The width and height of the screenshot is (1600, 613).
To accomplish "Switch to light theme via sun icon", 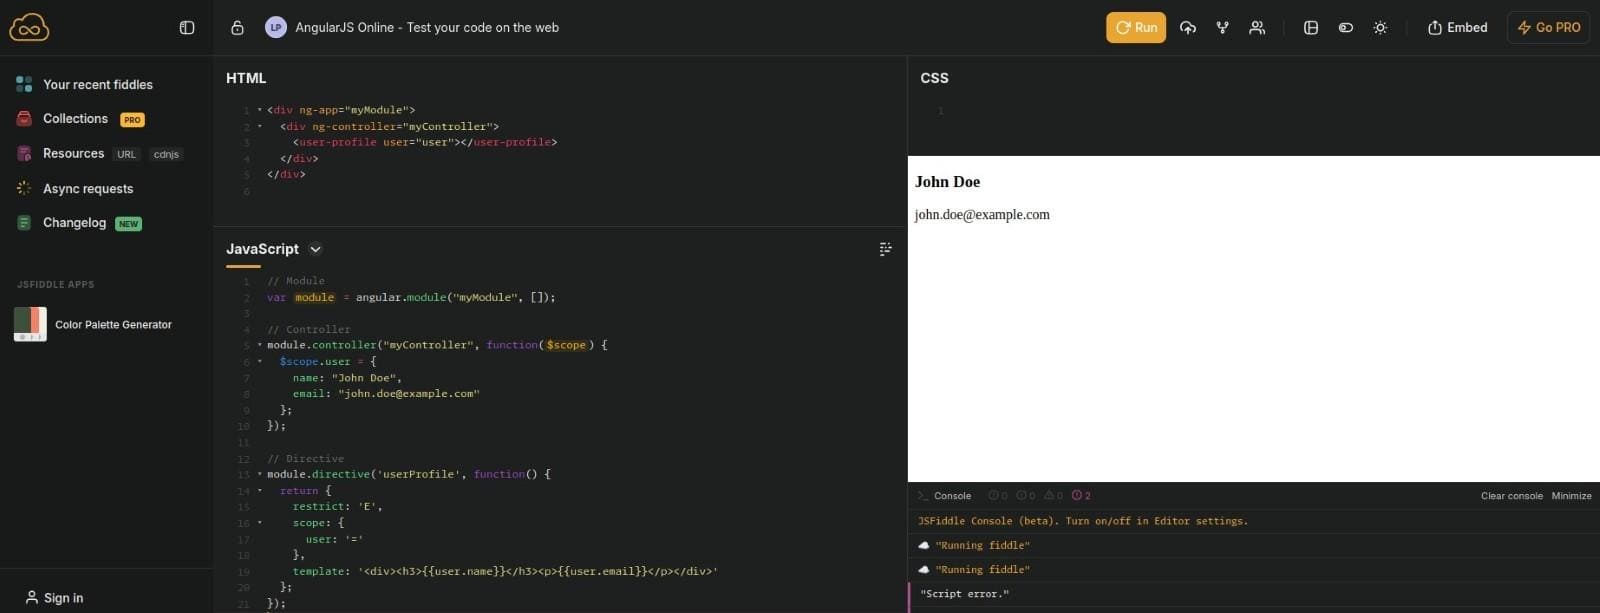I will [1380, 28].
